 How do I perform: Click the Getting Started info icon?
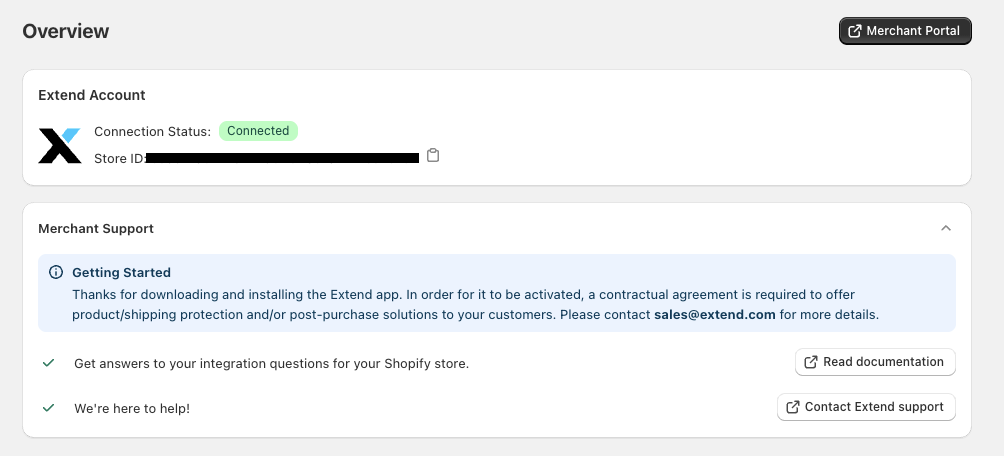click(x=56, y=272)
